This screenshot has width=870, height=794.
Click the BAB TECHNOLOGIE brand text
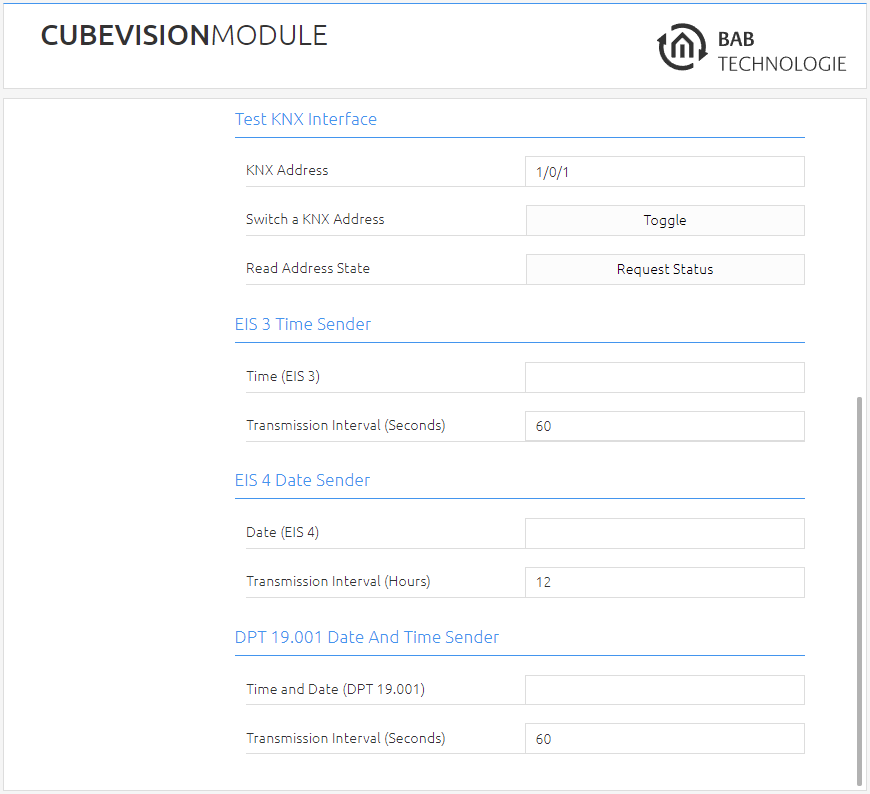coord(782,51)
